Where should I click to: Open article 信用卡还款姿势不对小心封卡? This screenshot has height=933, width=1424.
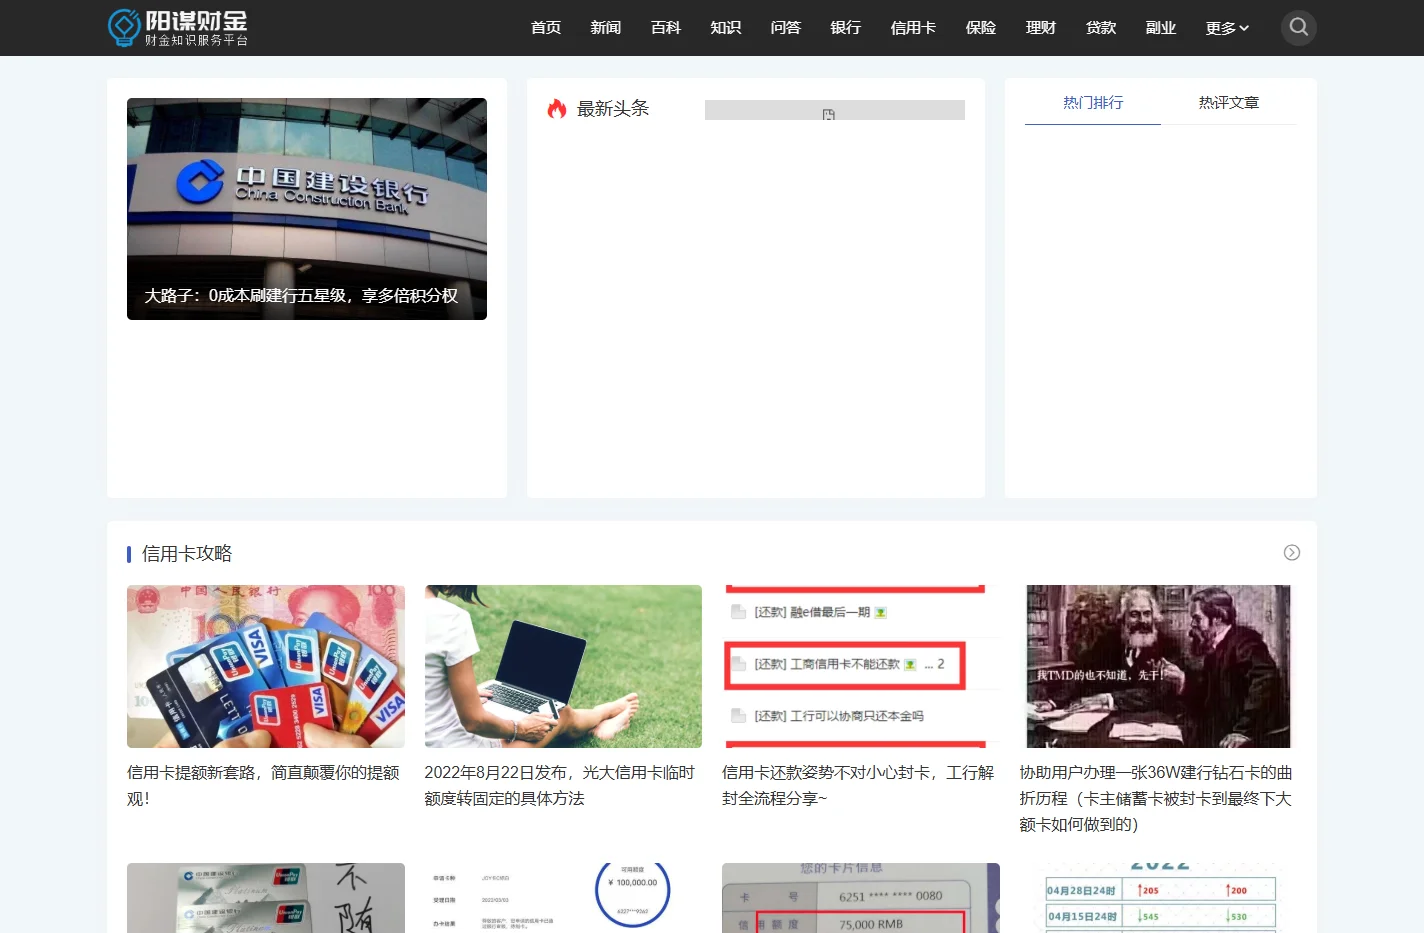(858, 786)
